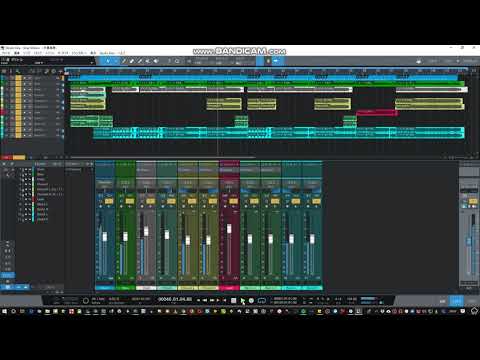Select the Mute tool in toolbar
The image size is (480, 360).
tap(148, 61)
